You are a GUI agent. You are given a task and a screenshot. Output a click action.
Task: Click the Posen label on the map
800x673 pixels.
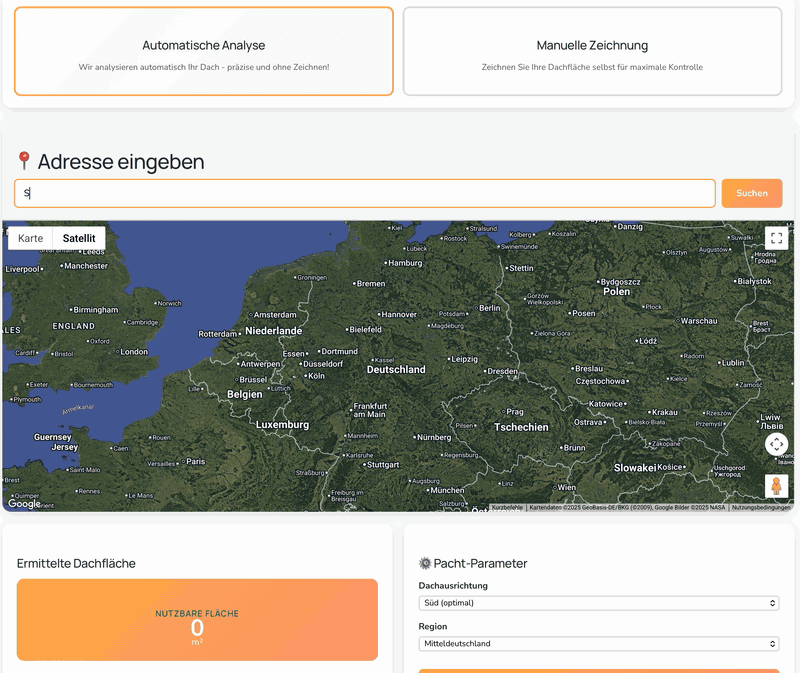pos(584,313)
